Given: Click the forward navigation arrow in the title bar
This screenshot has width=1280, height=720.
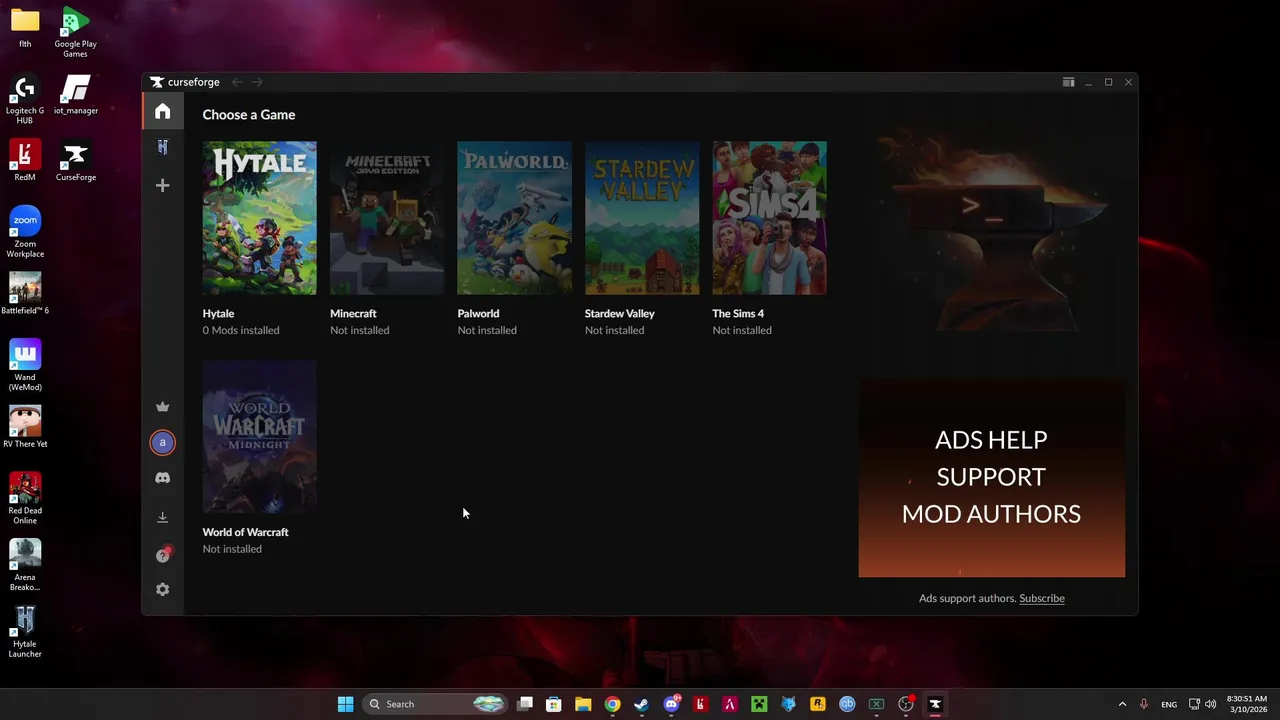Looking at the screenshot, I should (257, 82).
